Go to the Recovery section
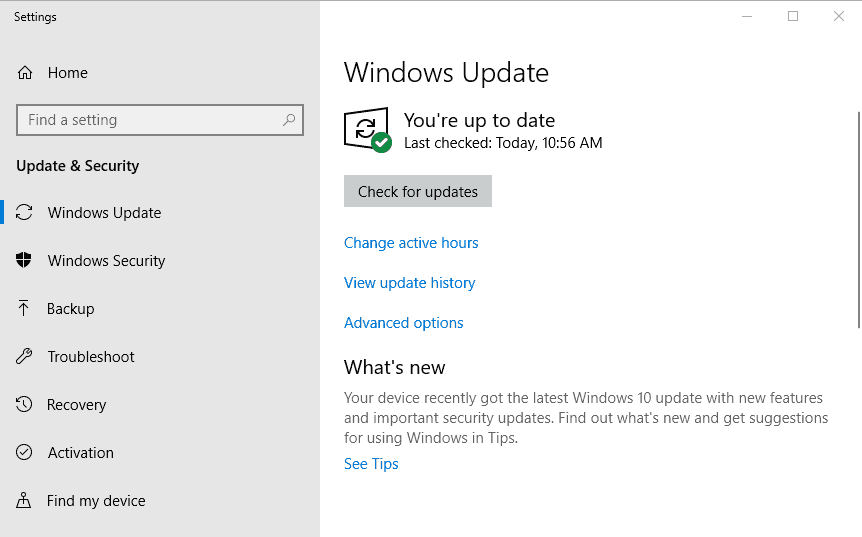 coord(76,405)
